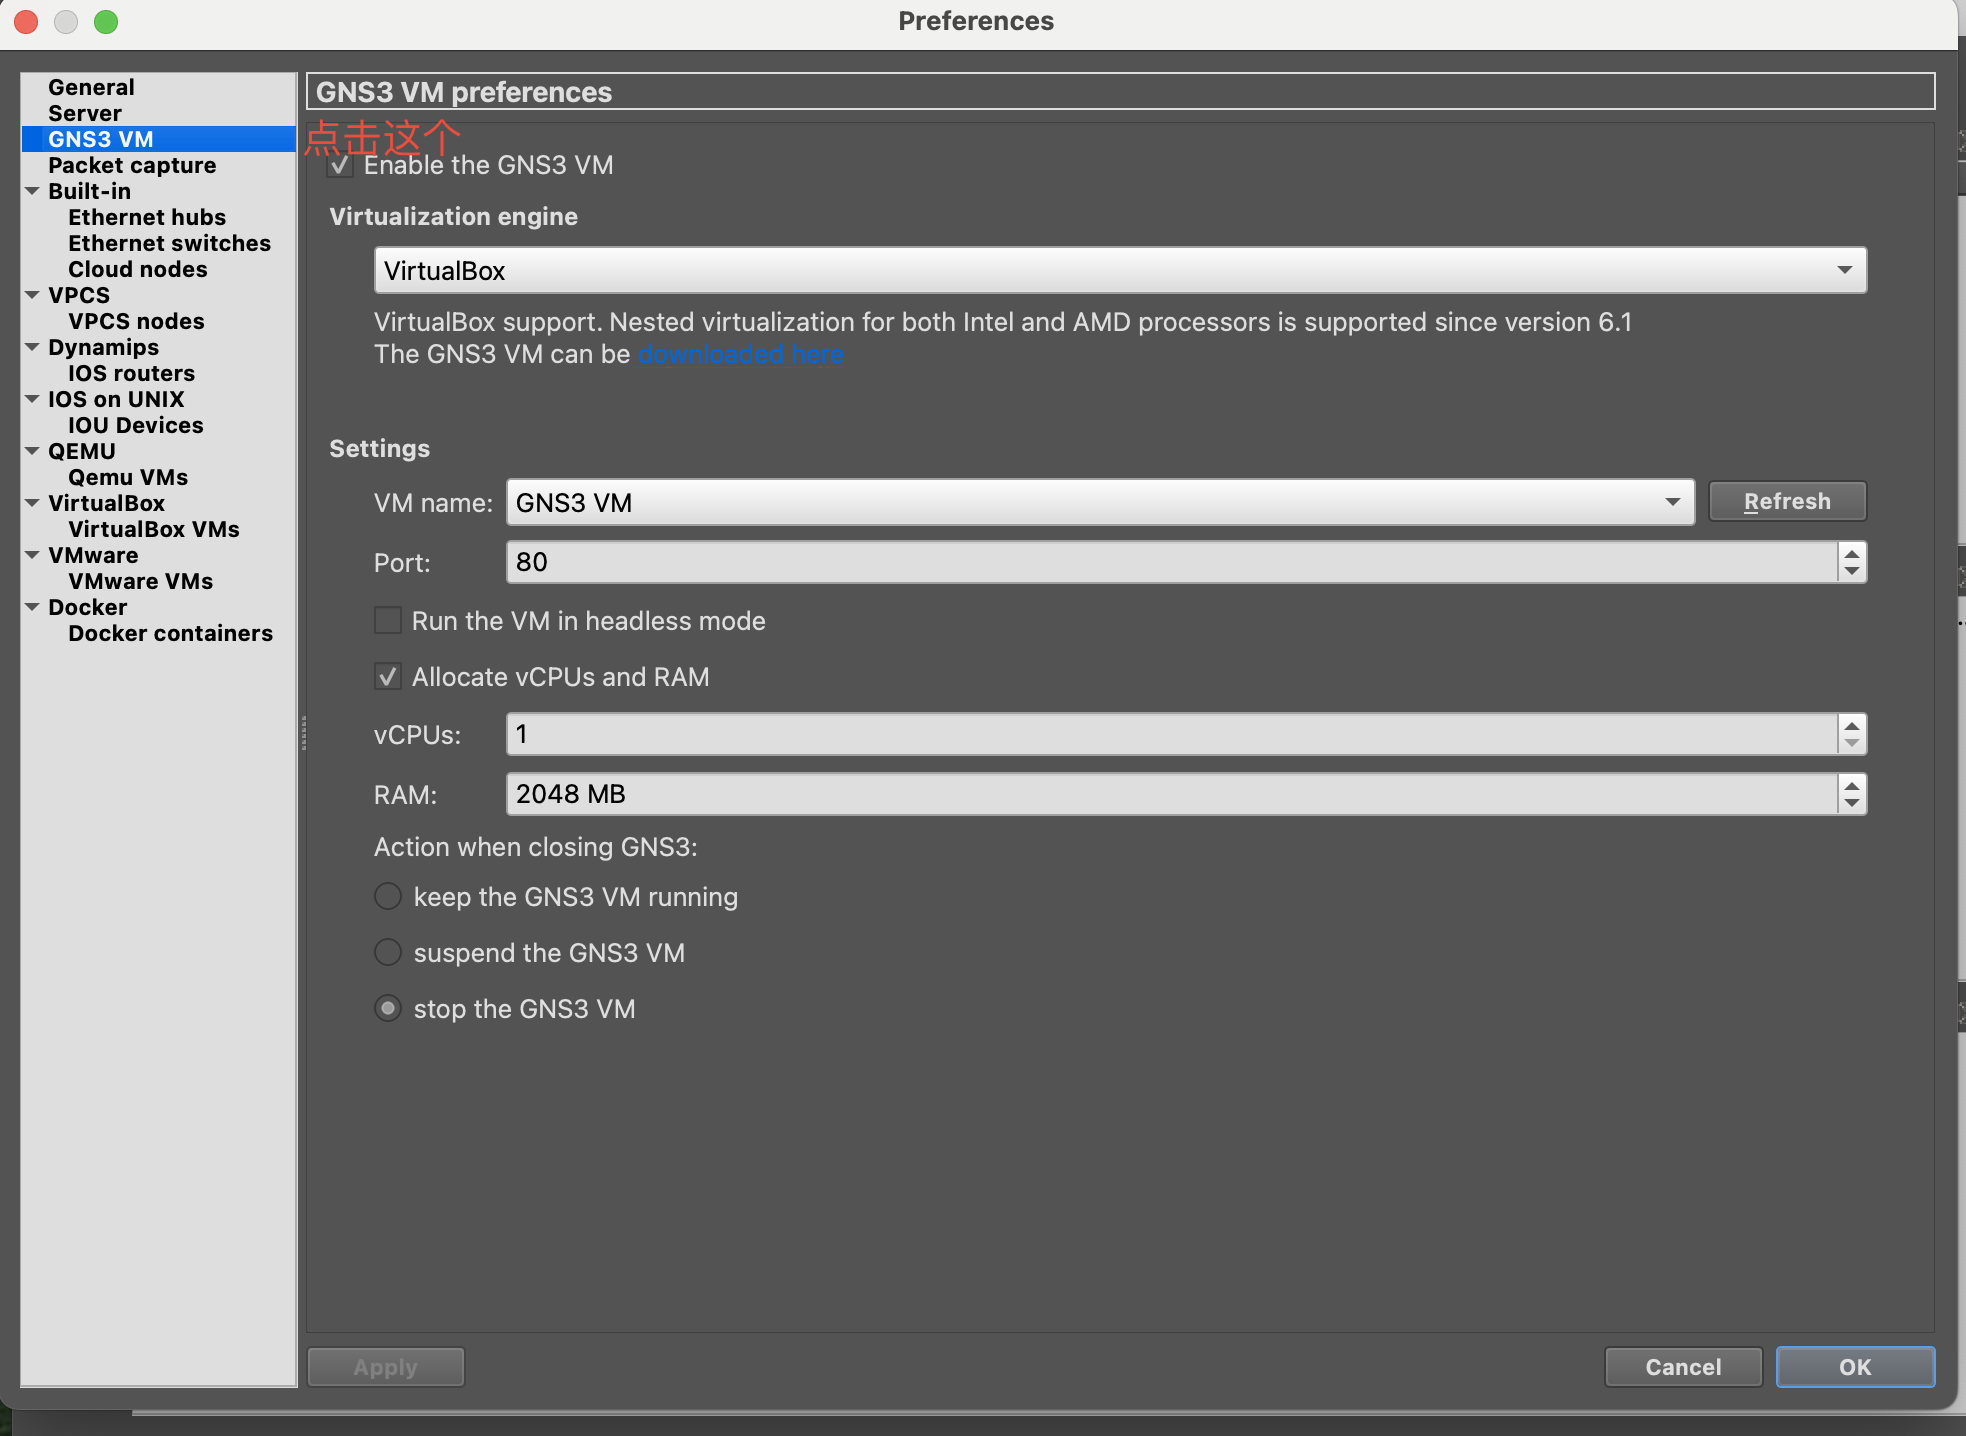Decrease vCPUs with the down arrow

tap(1852, 743)
